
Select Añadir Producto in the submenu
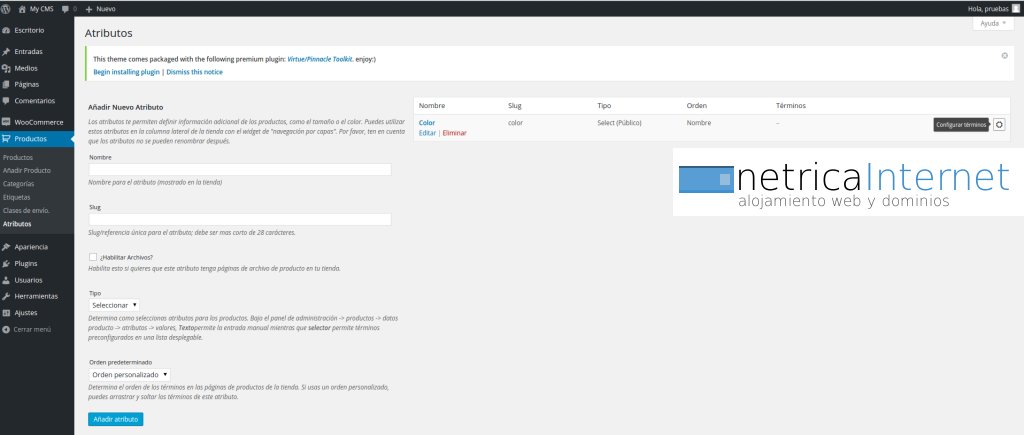pyautogui.click(x=26, y=171)
